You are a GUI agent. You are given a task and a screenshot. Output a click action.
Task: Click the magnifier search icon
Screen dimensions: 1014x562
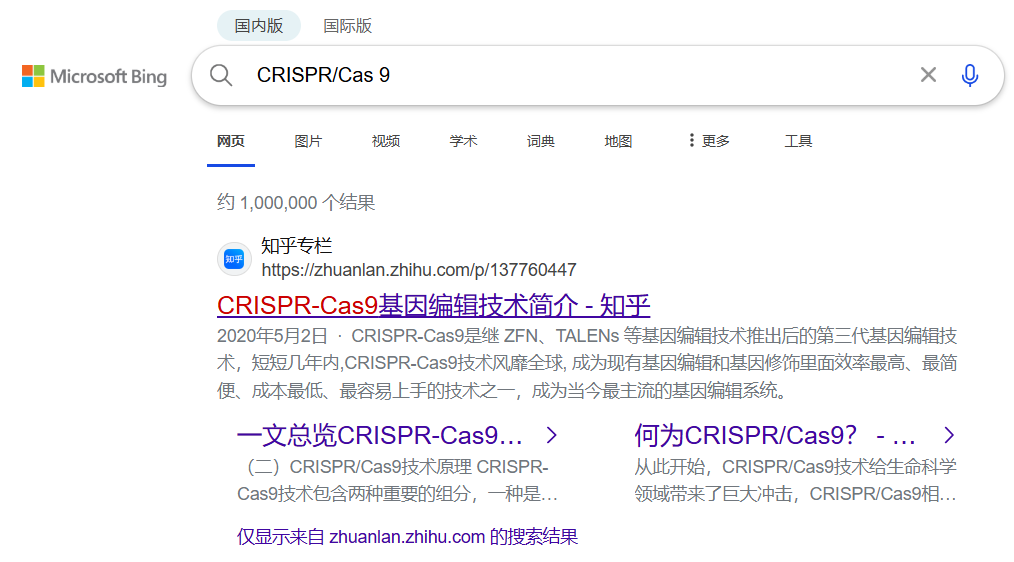click(x=221, y=76)
